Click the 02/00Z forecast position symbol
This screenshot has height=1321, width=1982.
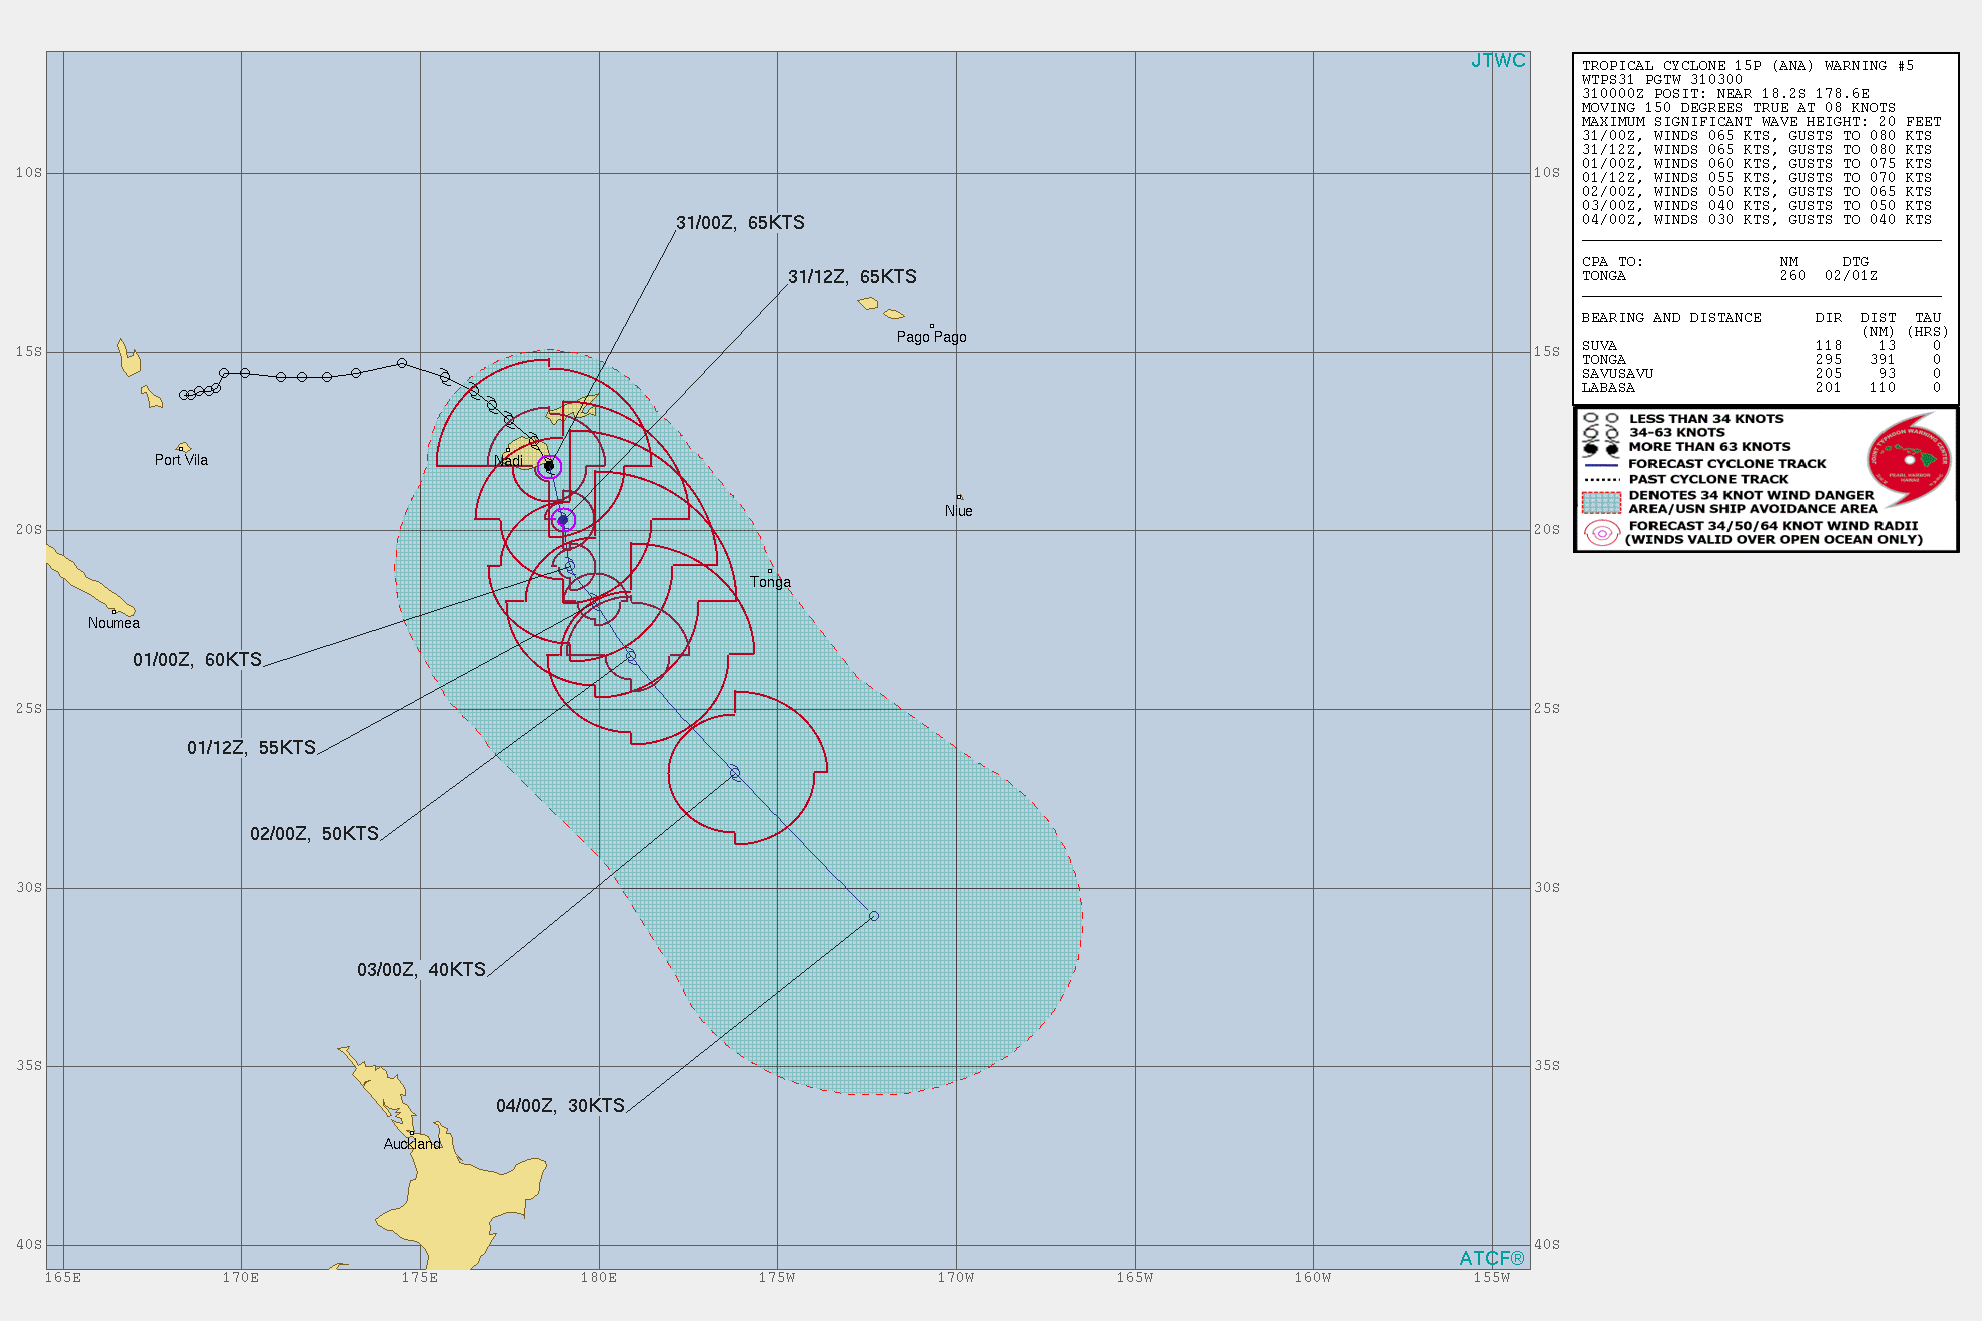631,656
